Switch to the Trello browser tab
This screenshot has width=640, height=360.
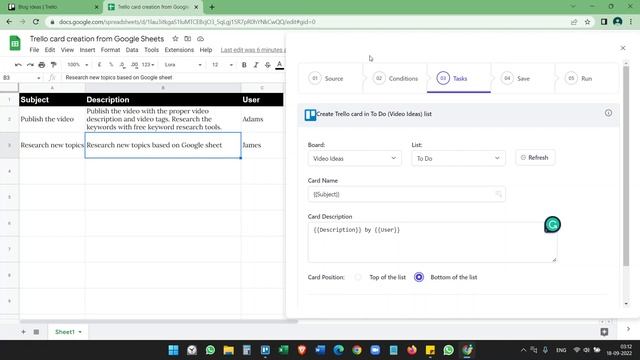click(x=53, y=7)
